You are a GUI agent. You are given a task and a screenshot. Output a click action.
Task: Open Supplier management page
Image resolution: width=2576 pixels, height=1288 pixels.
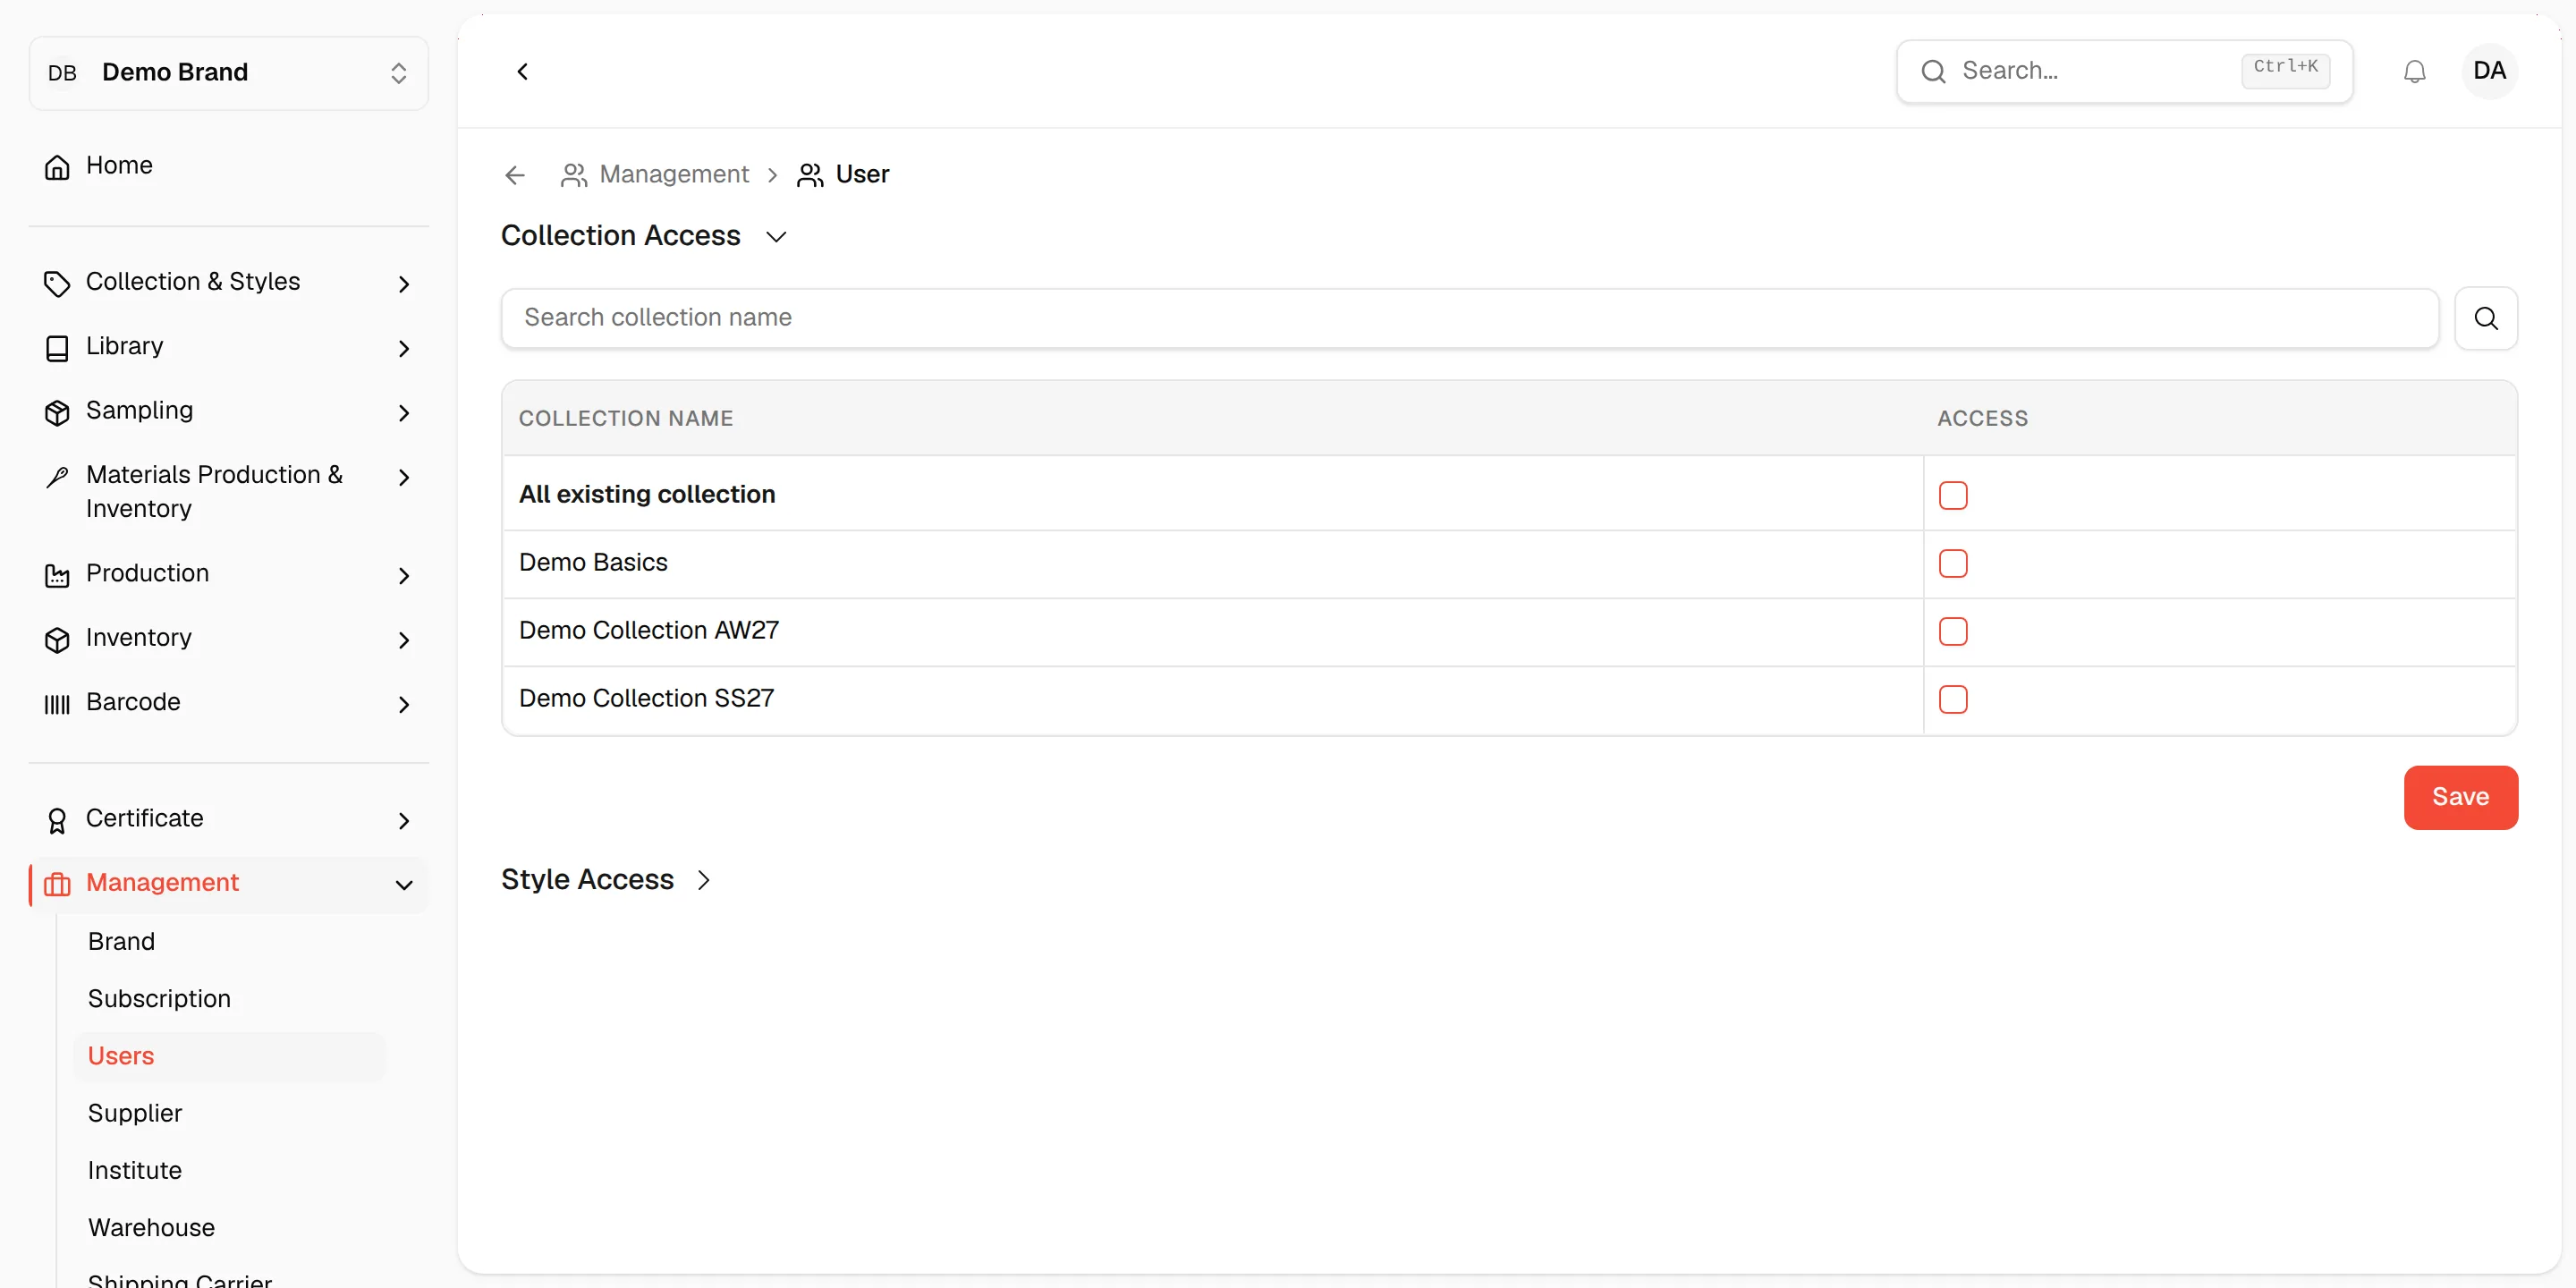135,1113
